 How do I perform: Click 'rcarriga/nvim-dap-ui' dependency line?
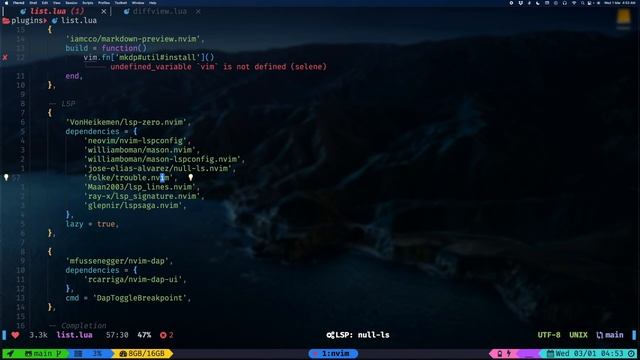click(133, 280)
